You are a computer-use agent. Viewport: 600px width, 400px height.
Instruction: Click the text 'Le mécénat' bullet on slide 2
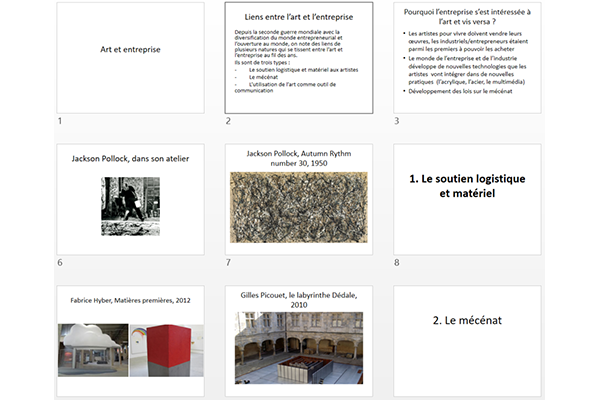263,77
